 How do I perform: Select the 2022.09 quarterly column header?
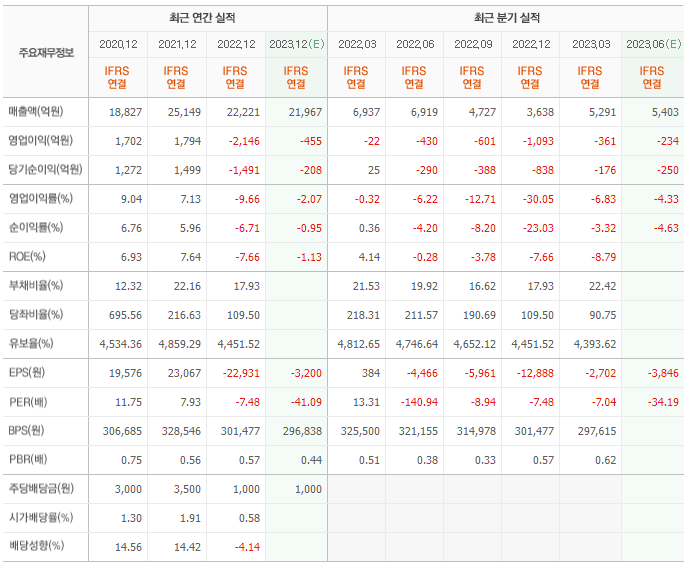[473, 44]
